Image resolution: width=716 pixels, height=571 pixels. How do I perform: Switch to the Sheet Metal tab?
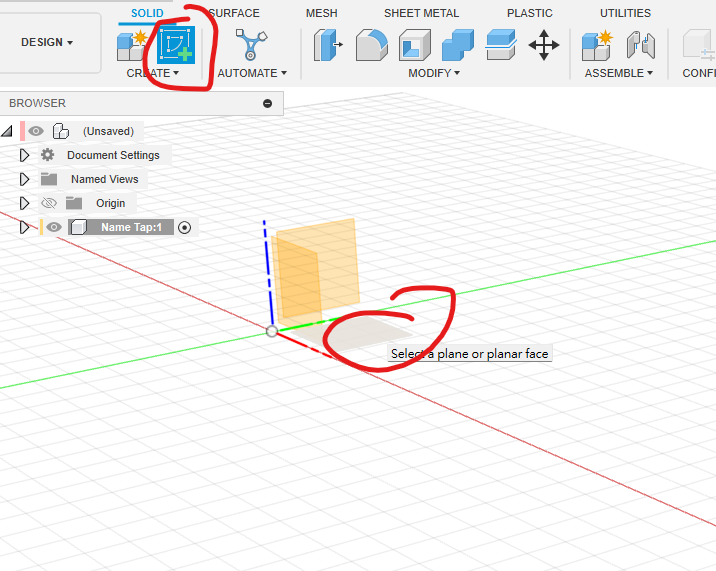tap(421, 13)
